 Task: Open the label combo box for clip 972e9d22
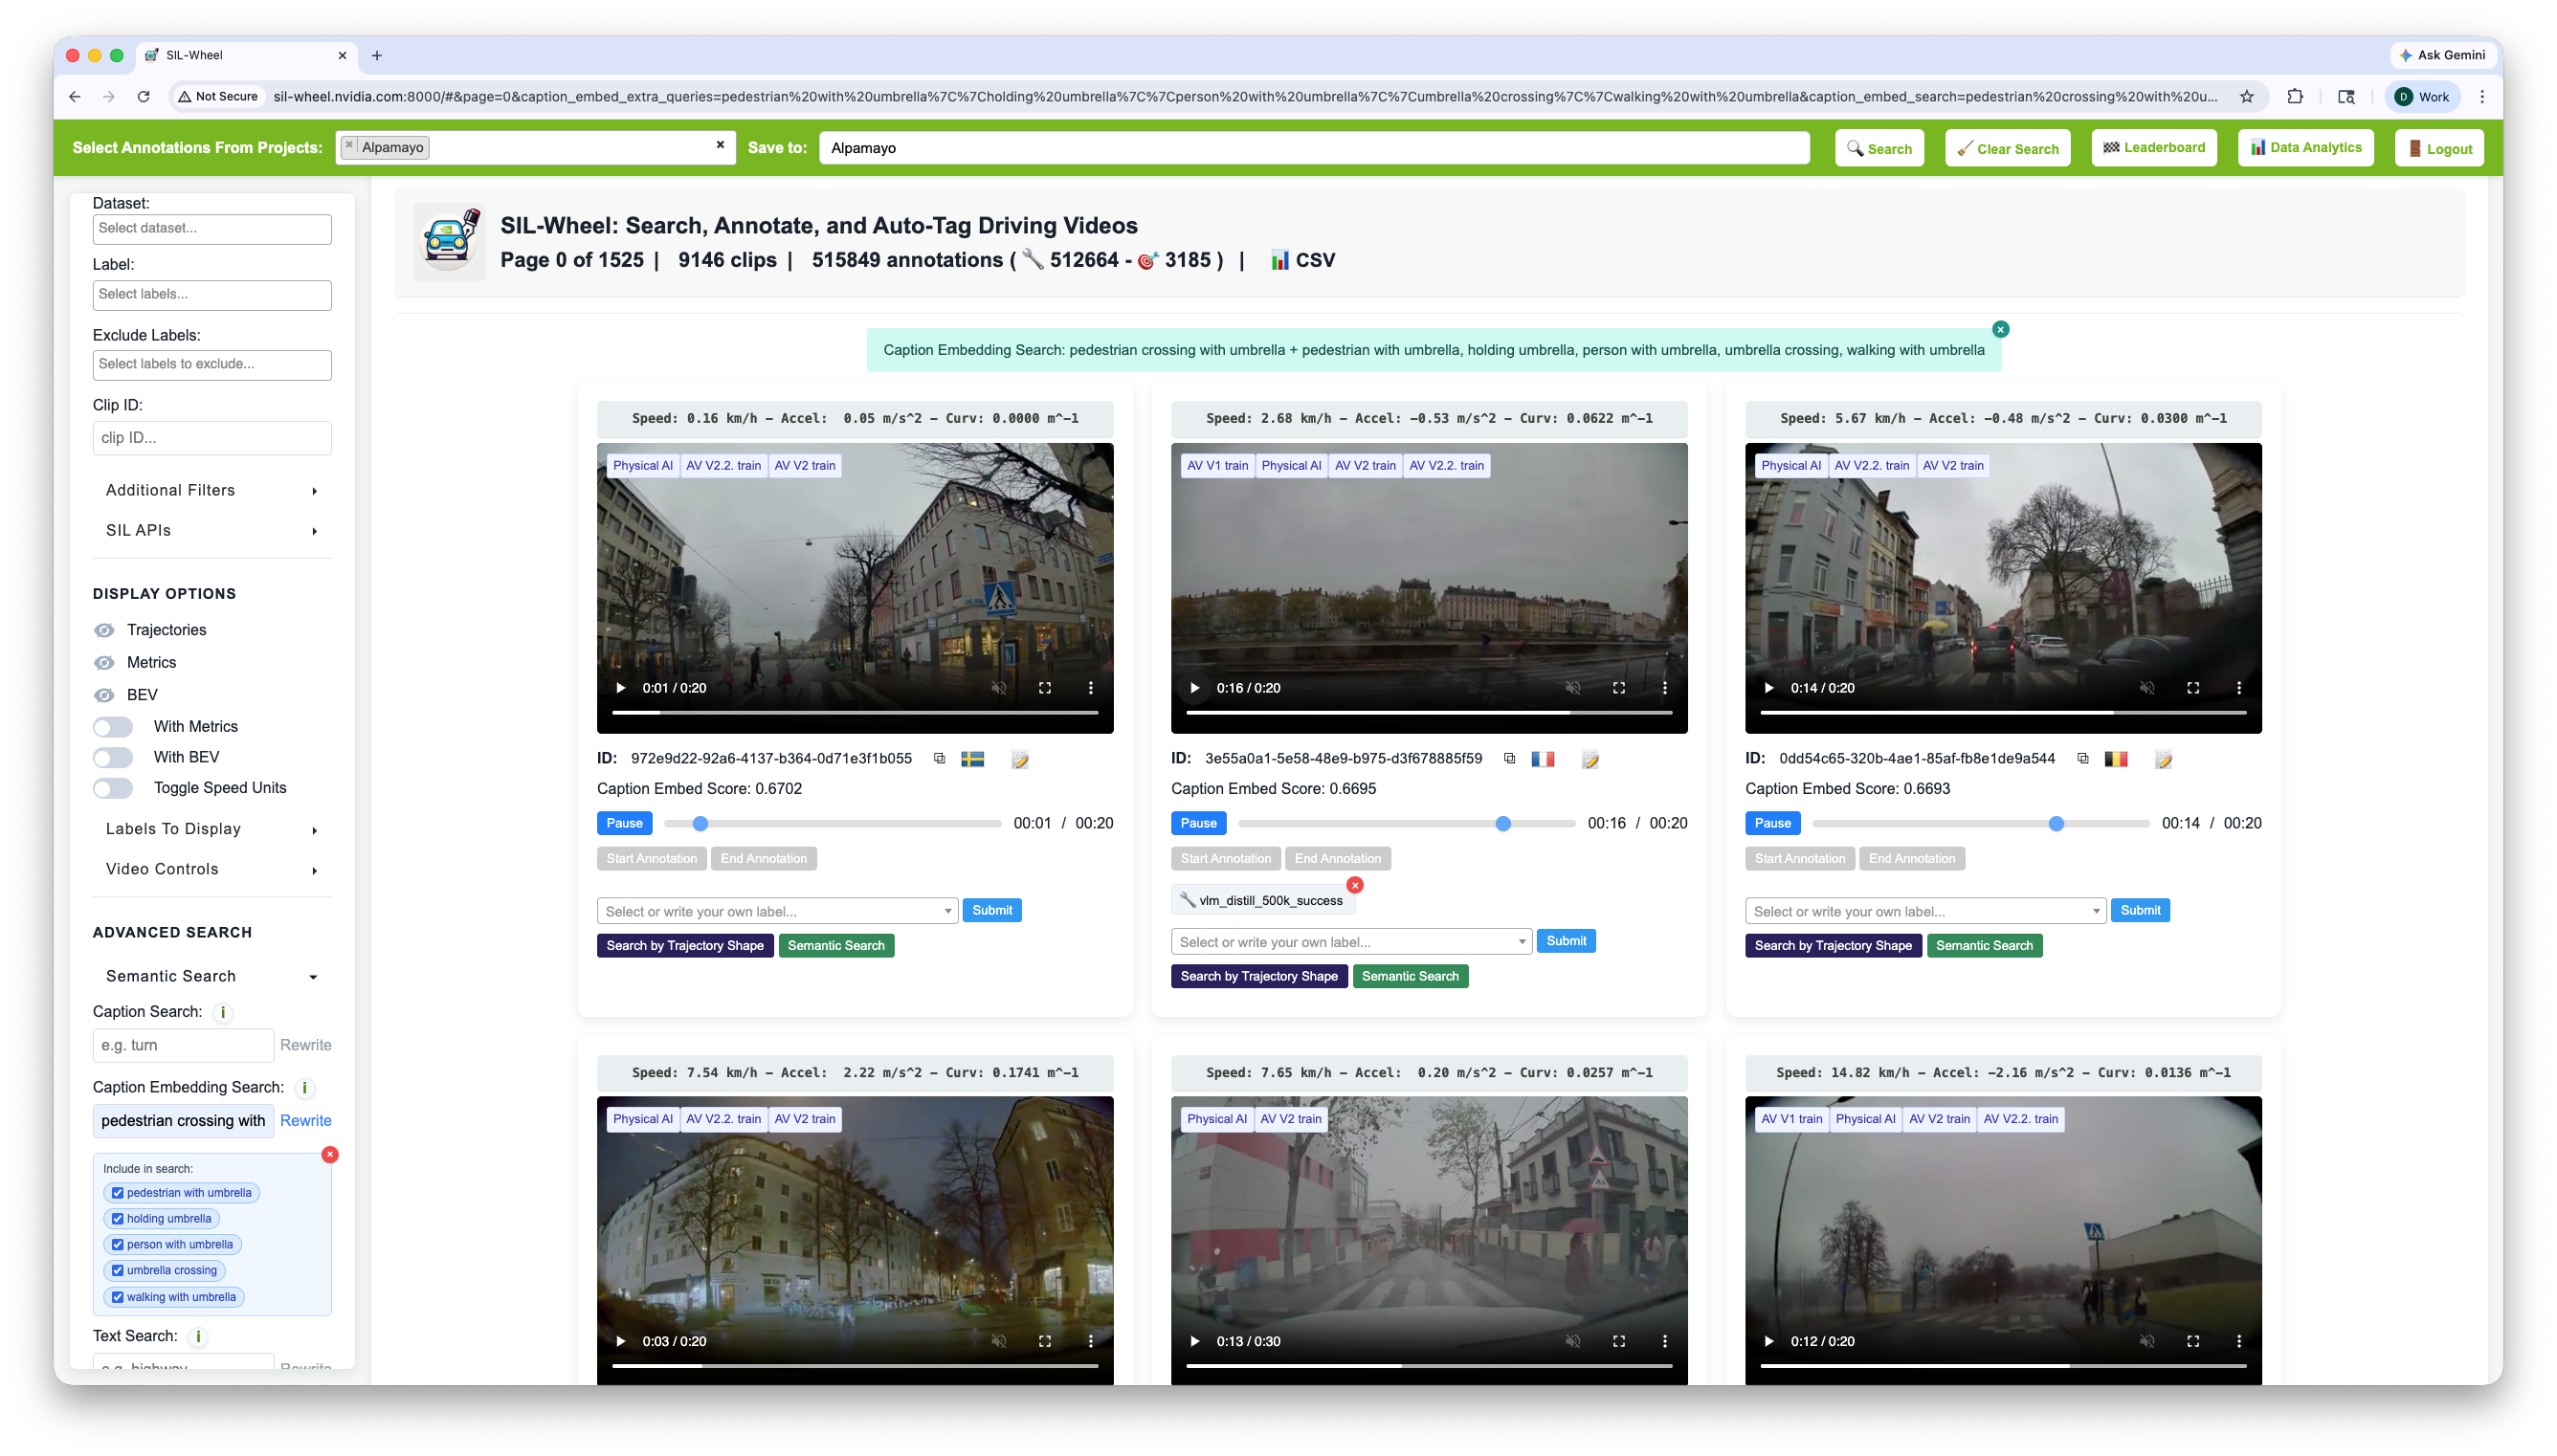(777, 911)
